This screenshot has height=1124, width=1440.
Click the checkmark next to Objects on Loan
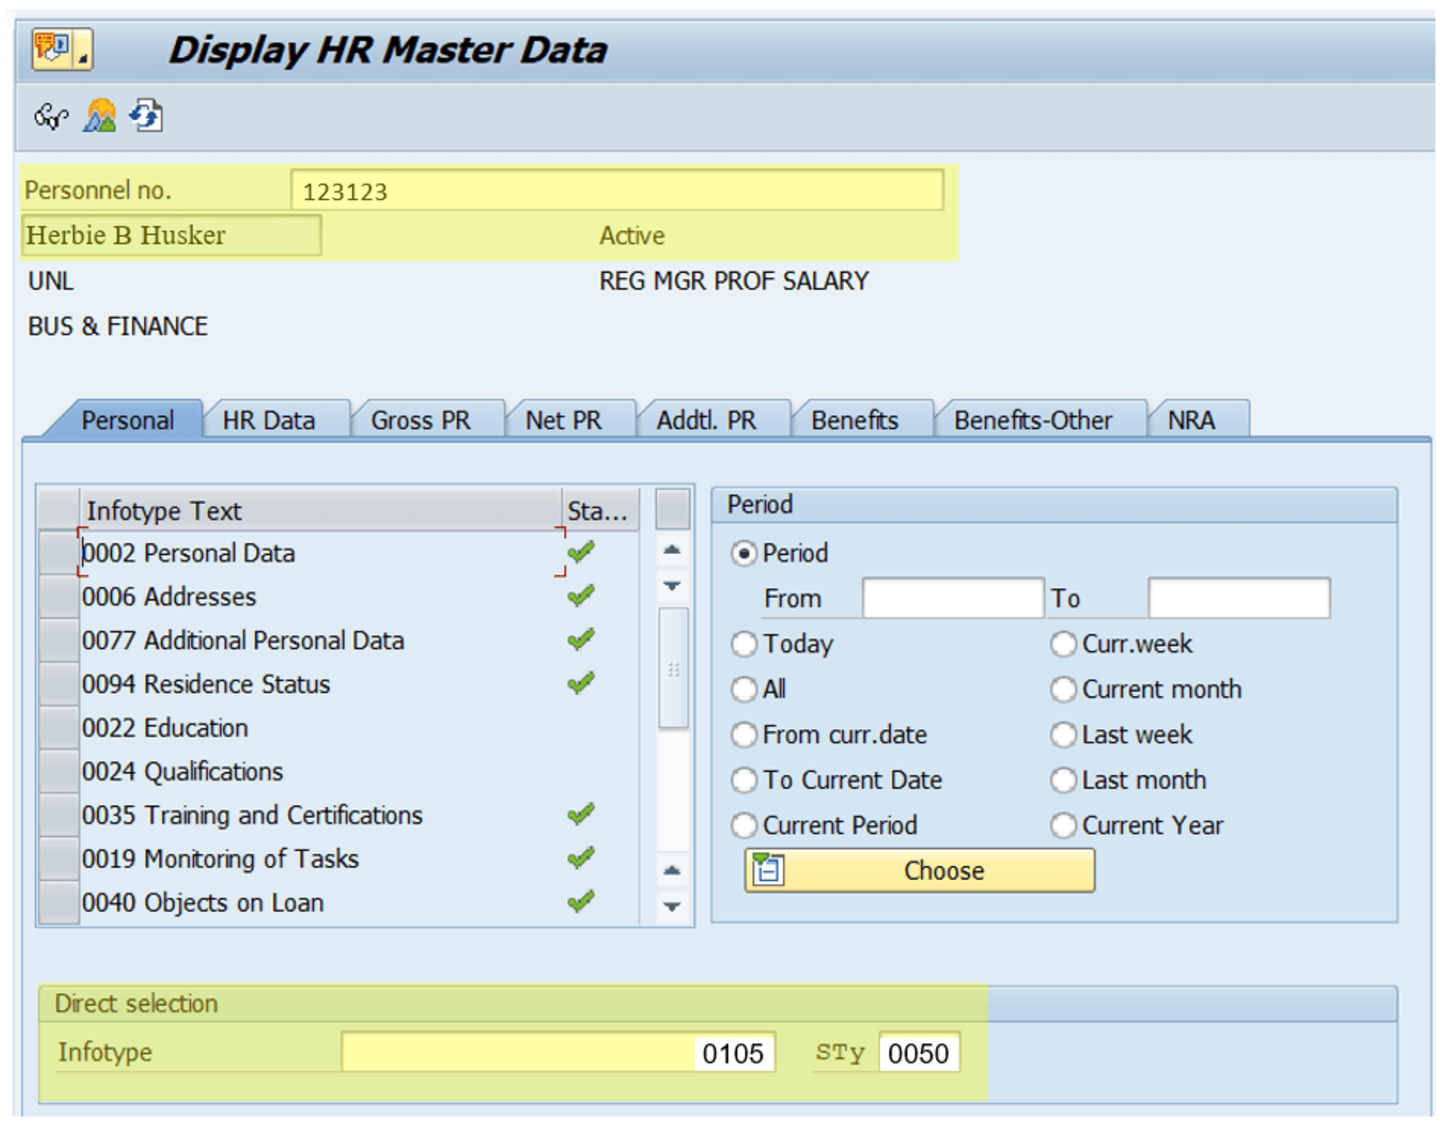coord(581,902)
